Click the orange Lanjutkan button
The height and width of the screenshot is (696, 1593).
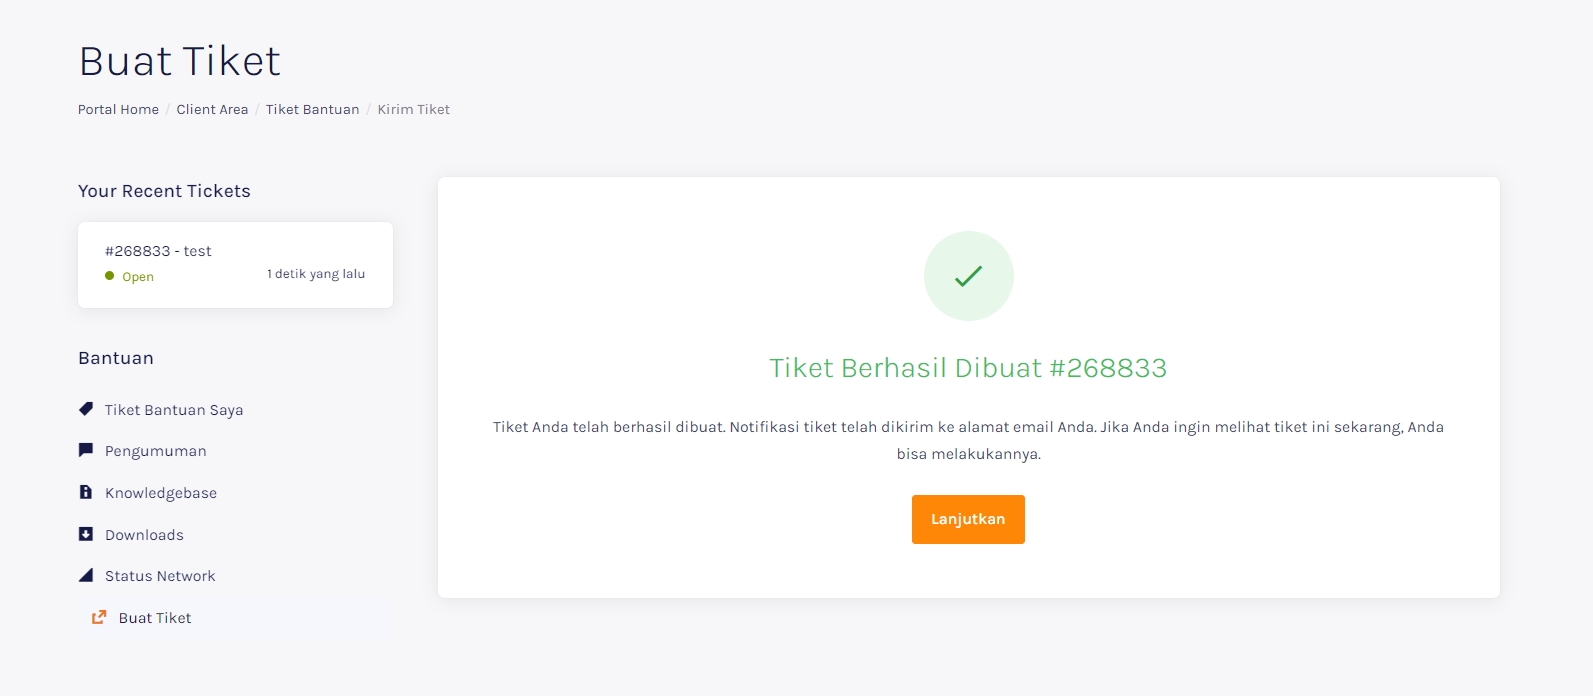coord(968,519)
